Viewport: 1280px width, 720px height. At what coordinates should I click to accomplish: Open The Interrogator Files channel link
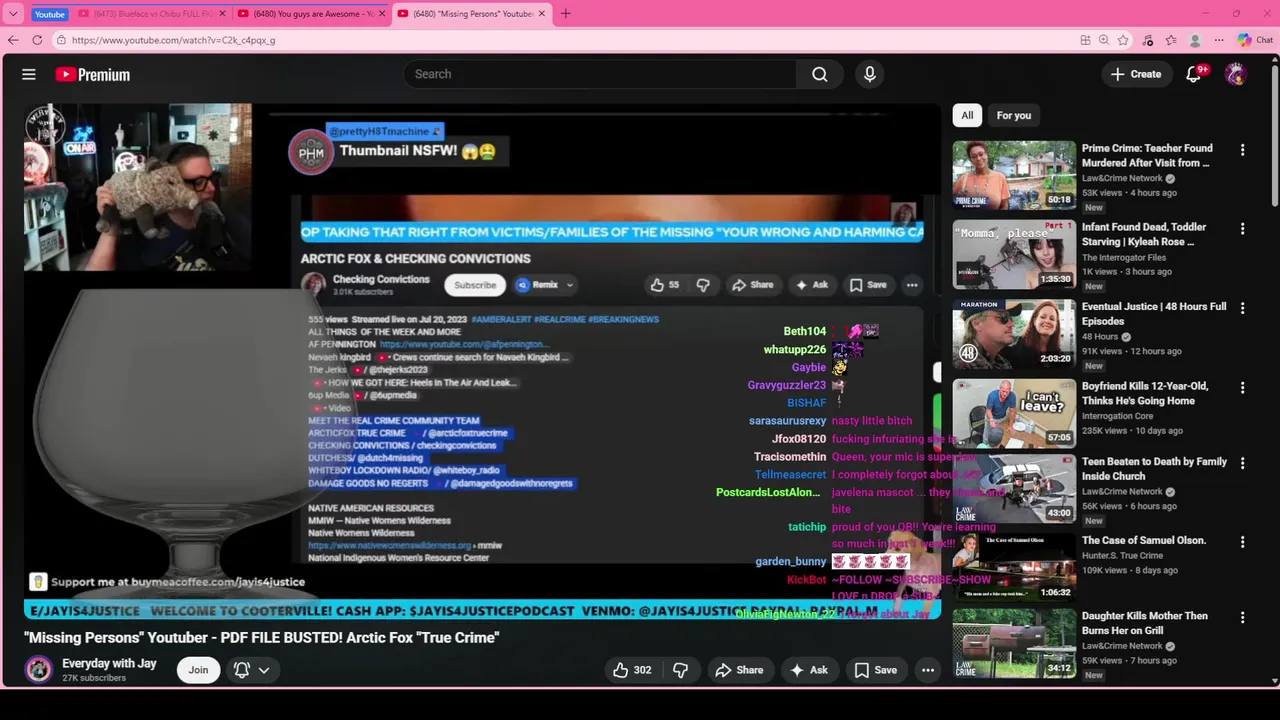point(1124,257)
